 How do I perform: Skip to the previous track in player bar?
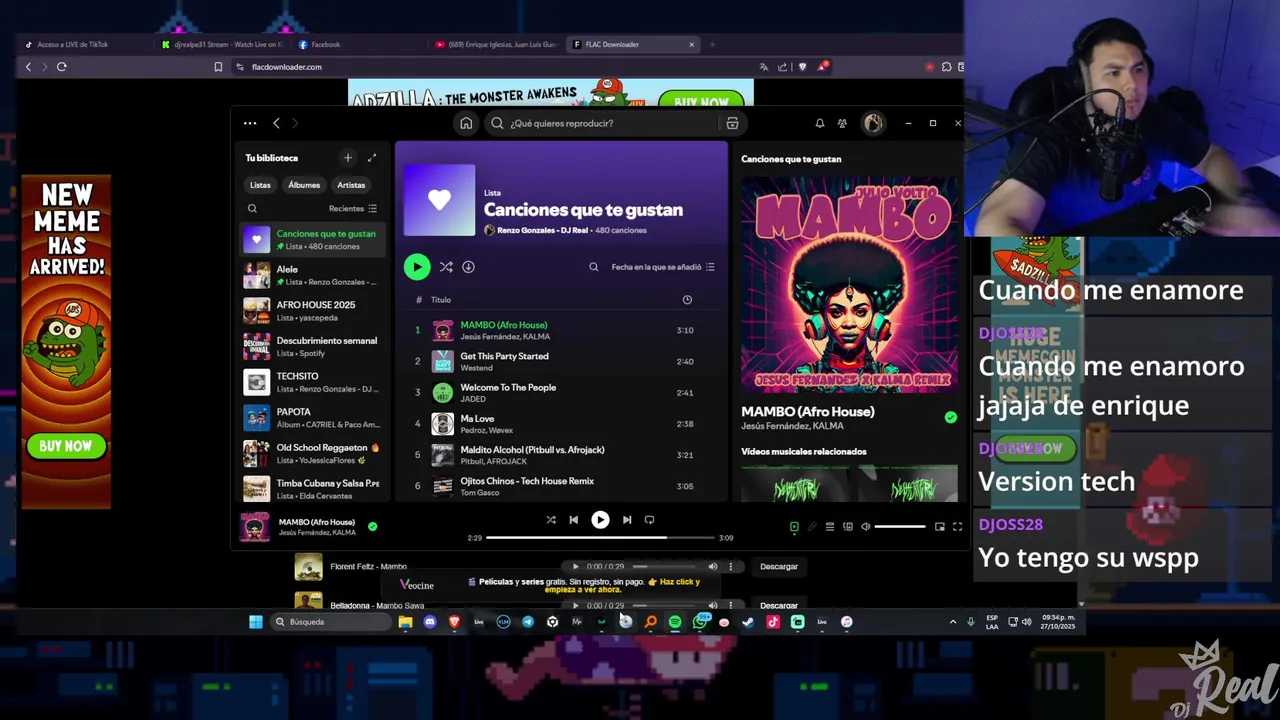click(x=574, y=520)
